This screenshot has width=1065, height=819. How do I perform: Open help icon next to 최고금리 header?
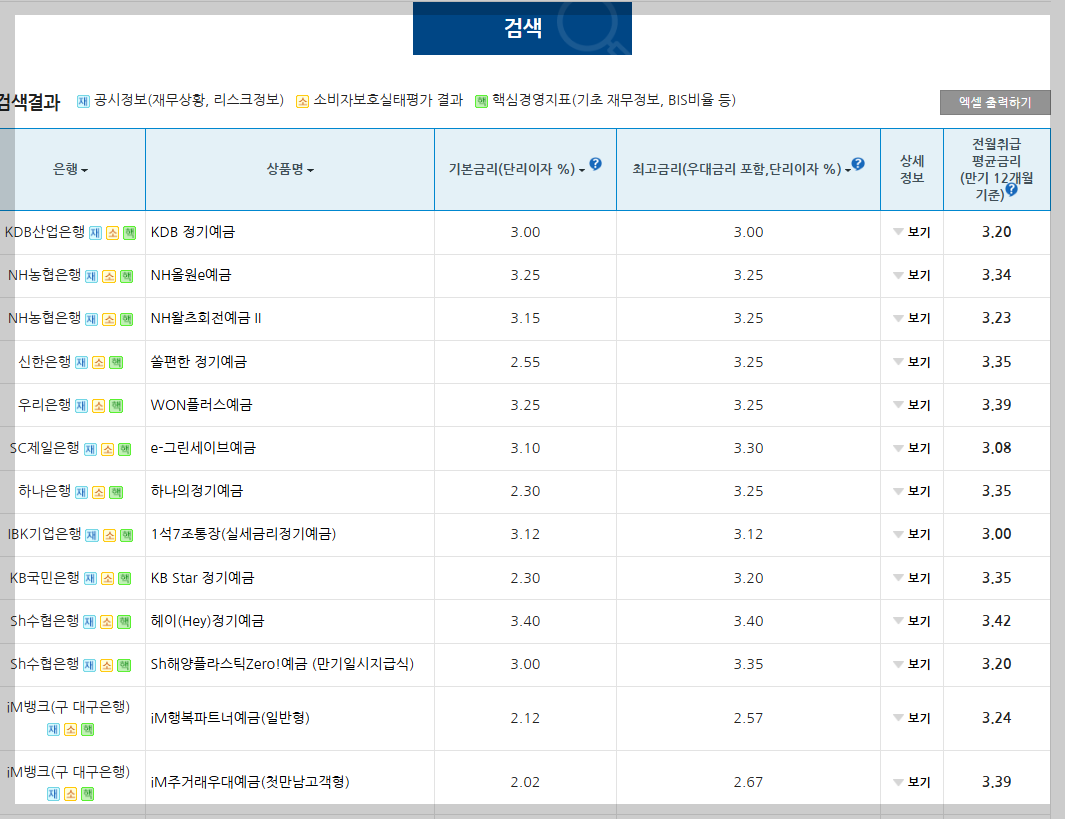(859, 164)
